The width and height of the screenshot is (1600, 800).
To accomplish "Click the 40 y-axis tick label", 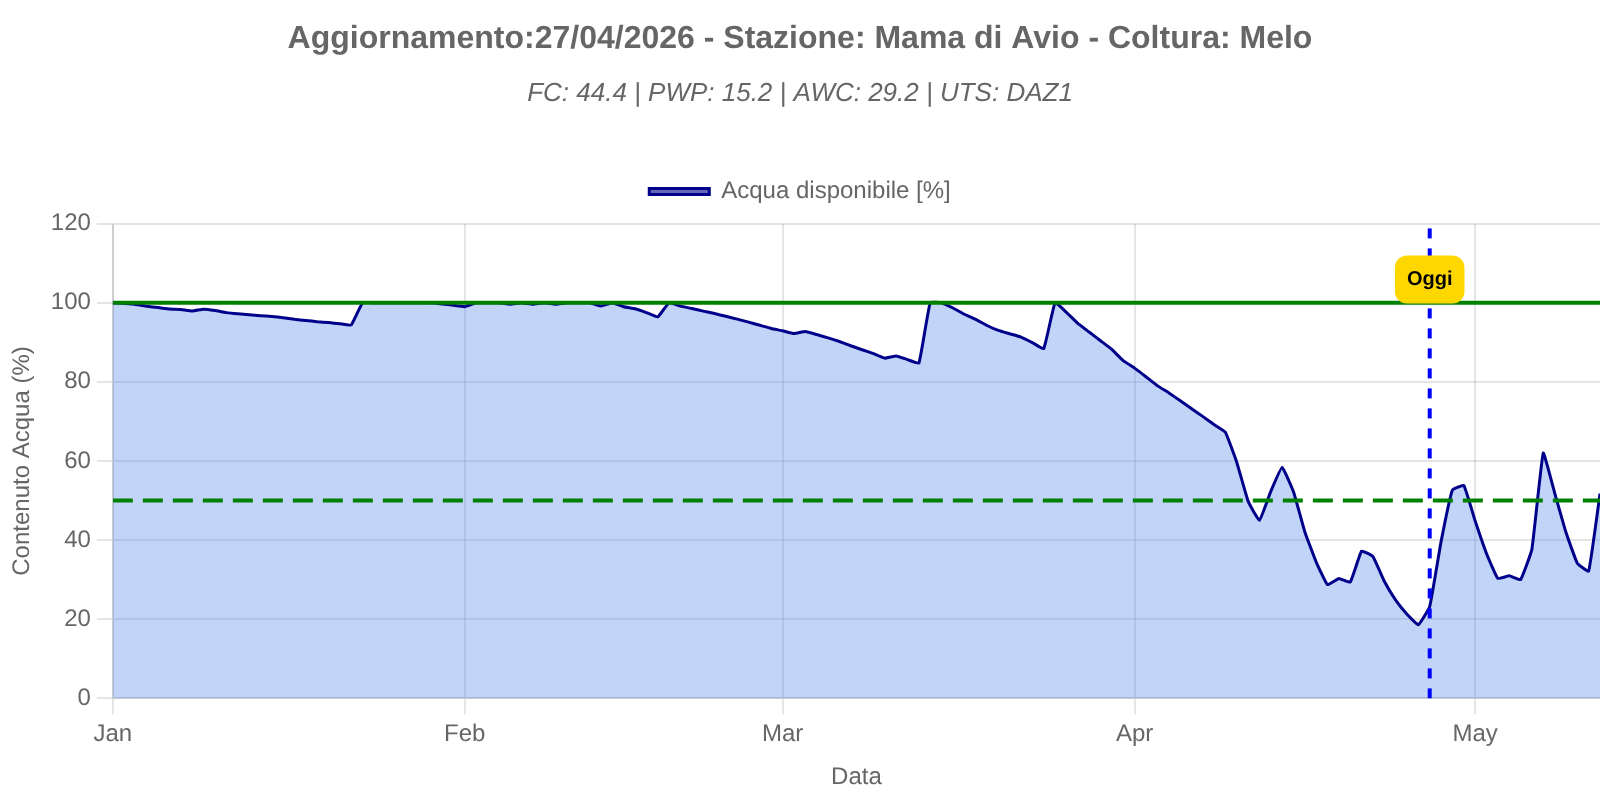I will [x=77, y=540].
